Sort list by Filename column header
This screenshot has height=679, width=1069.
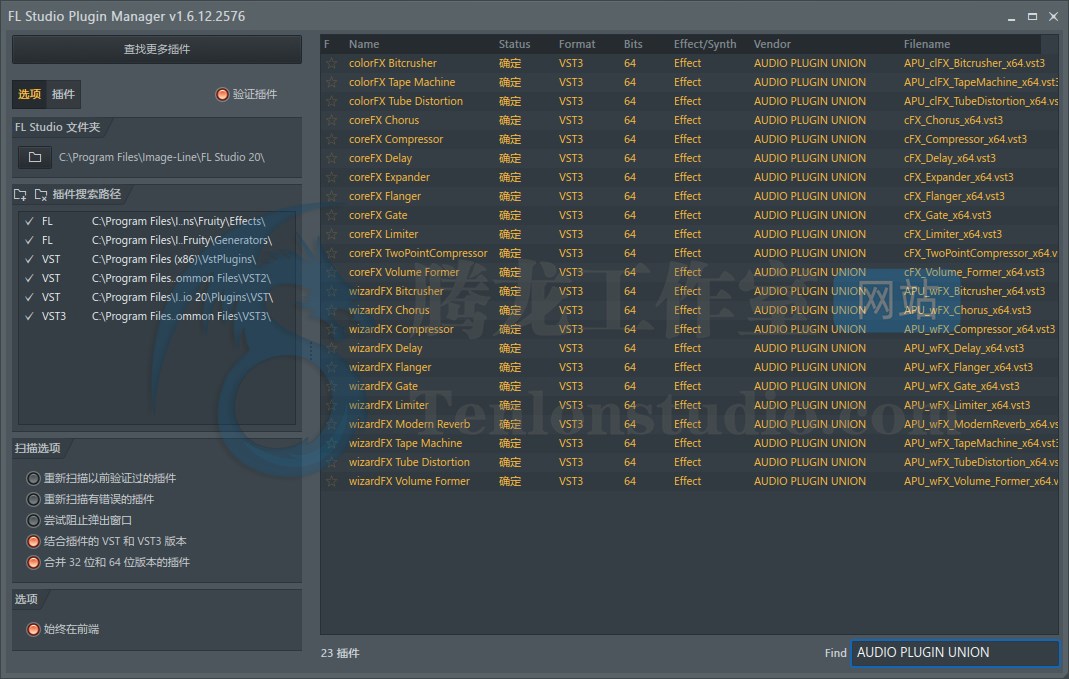tap(927, 44)
